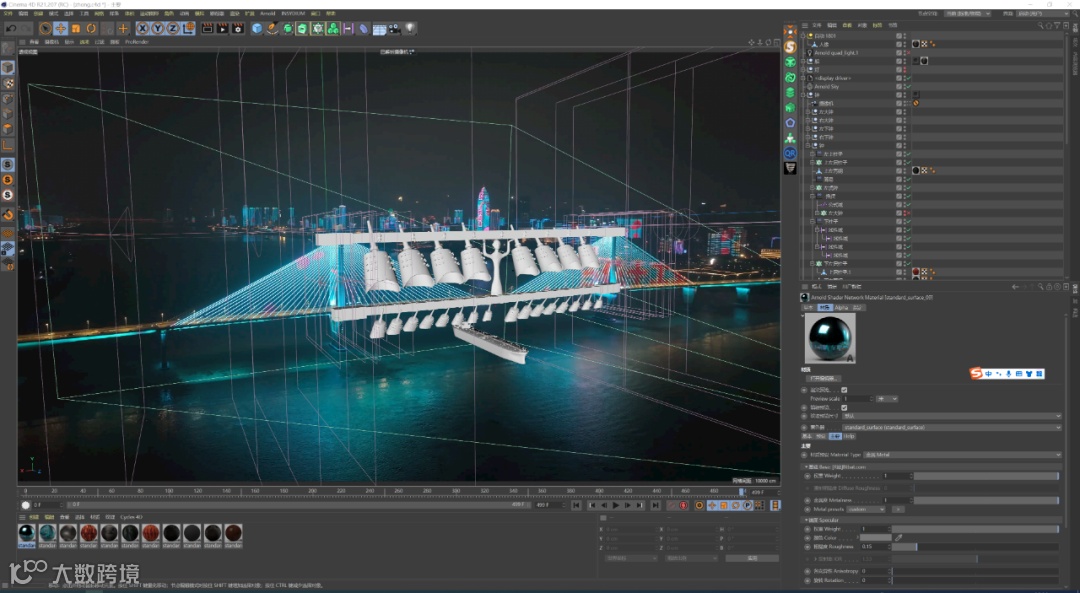The height and width of the screenshot is (593, 1080).
Task: Open the Material type dropdown
Action: point(962,455)
